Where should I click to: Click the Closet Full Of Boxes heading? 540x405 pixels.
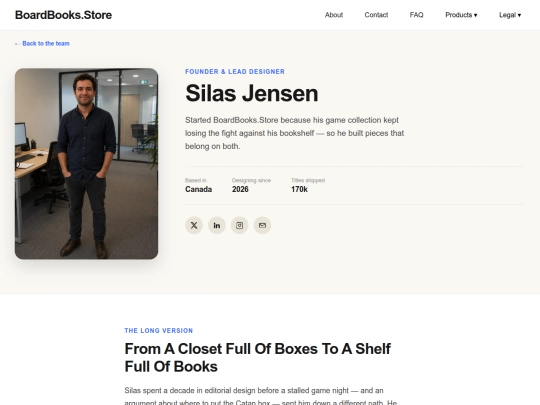258,357
